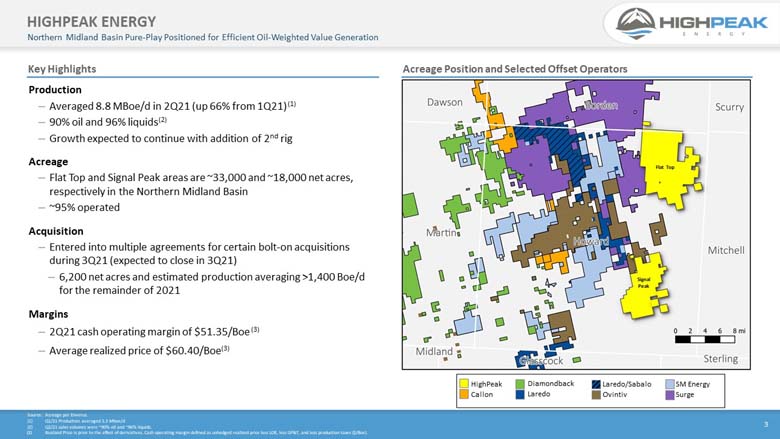Click the brown Ovintiv legend swatch

(x=596, y=394)
